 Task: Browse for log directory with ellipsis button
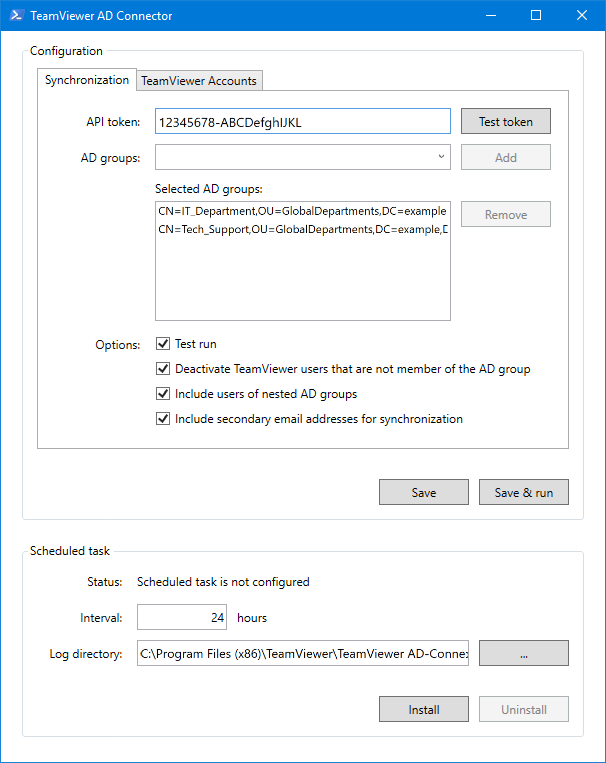524,653
